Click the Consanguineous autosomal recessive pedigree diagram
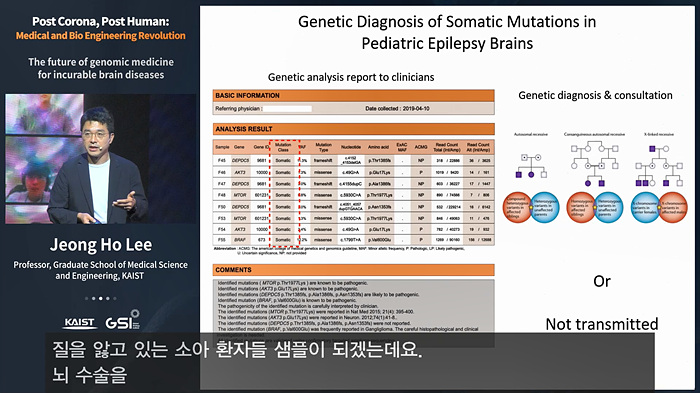This screenshot has width=700, height=393. [x=595, y=164]
